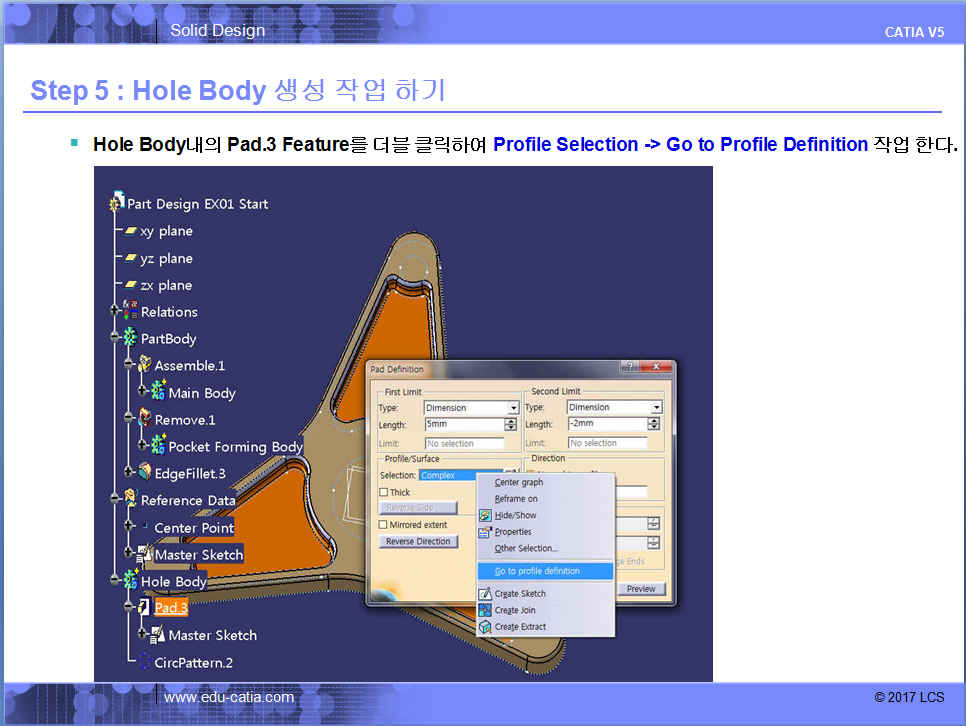The height and width of the screenshot is (726, 966).
Task: Click the Preview button
Action: pos(640,589)
